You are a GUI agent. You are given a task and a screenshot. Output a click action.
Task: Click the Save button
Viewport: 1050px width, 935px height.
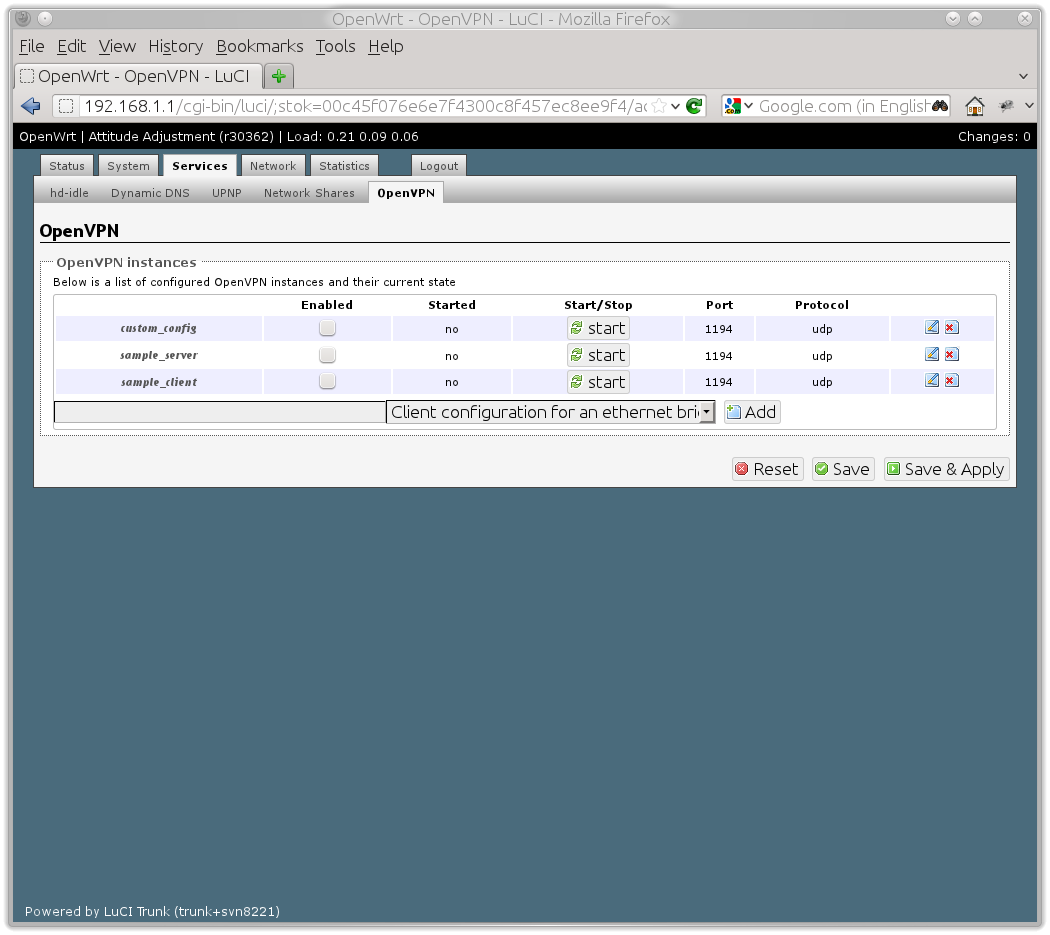click(x=843, y=469)
